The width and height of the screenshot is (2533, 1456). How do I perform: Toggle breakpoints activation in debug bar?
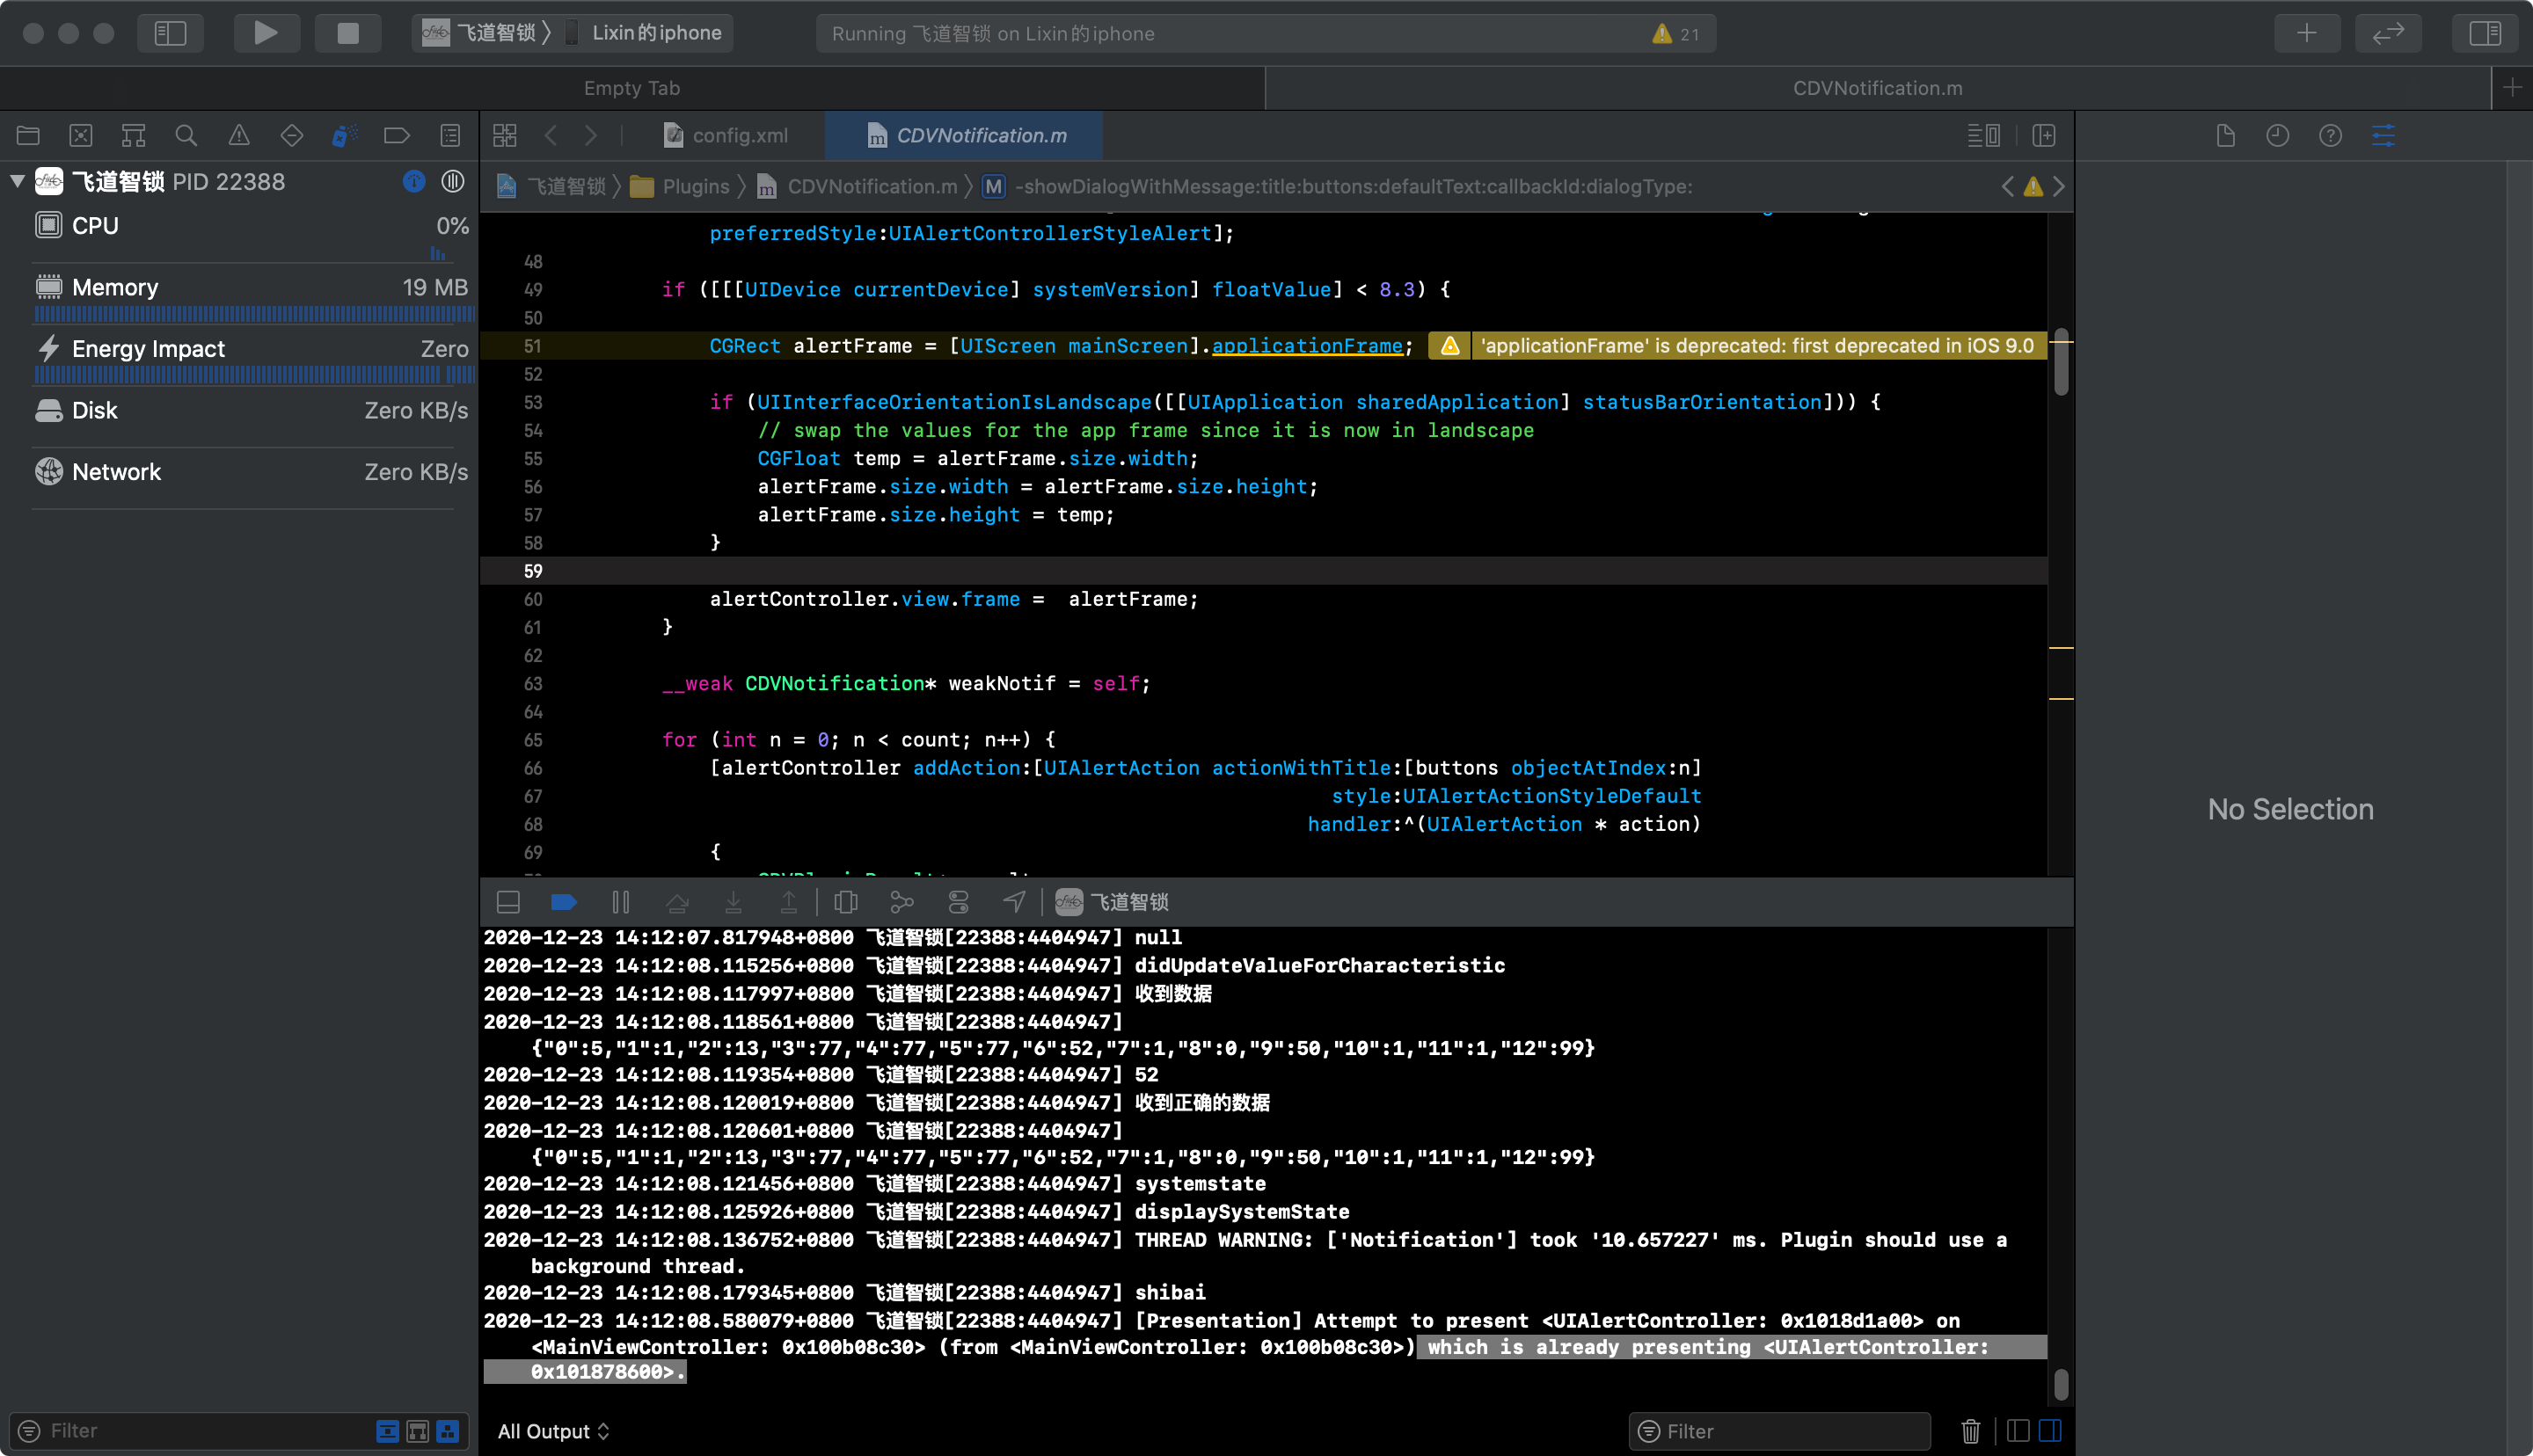(x=564, y=902)
